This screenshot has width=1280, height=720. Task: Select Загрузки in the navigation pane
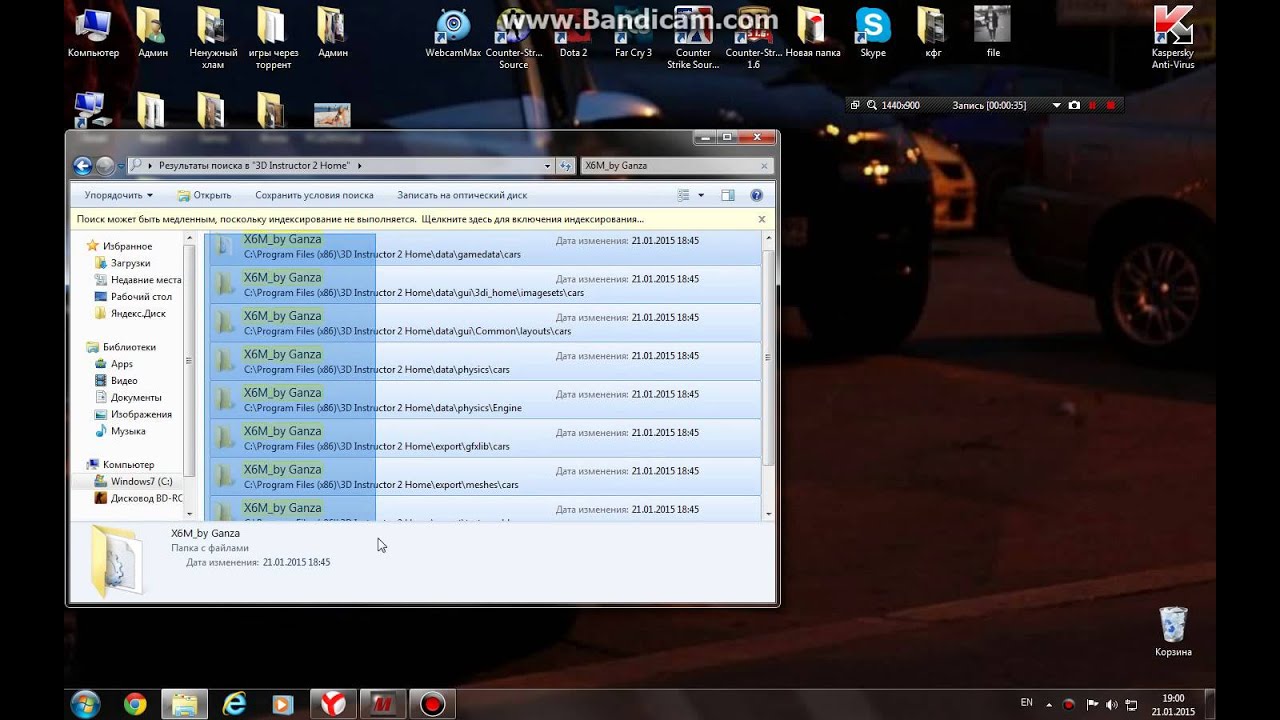point(130,263)
